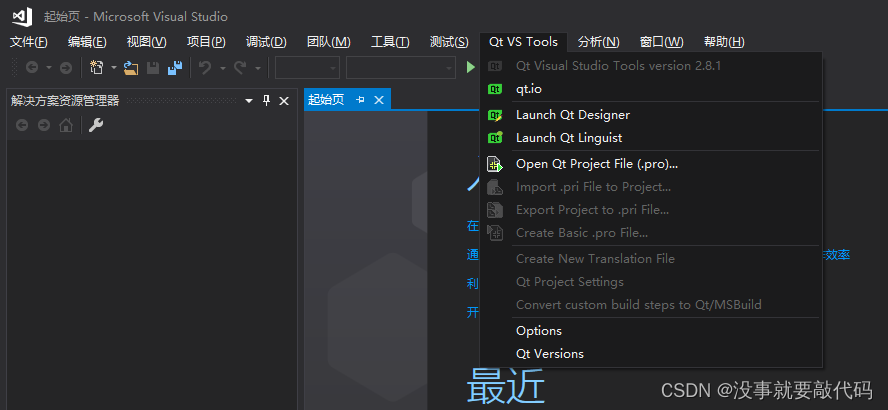
Task: Click Solution Explorer Home icon
Action: [x=66, y=125]
